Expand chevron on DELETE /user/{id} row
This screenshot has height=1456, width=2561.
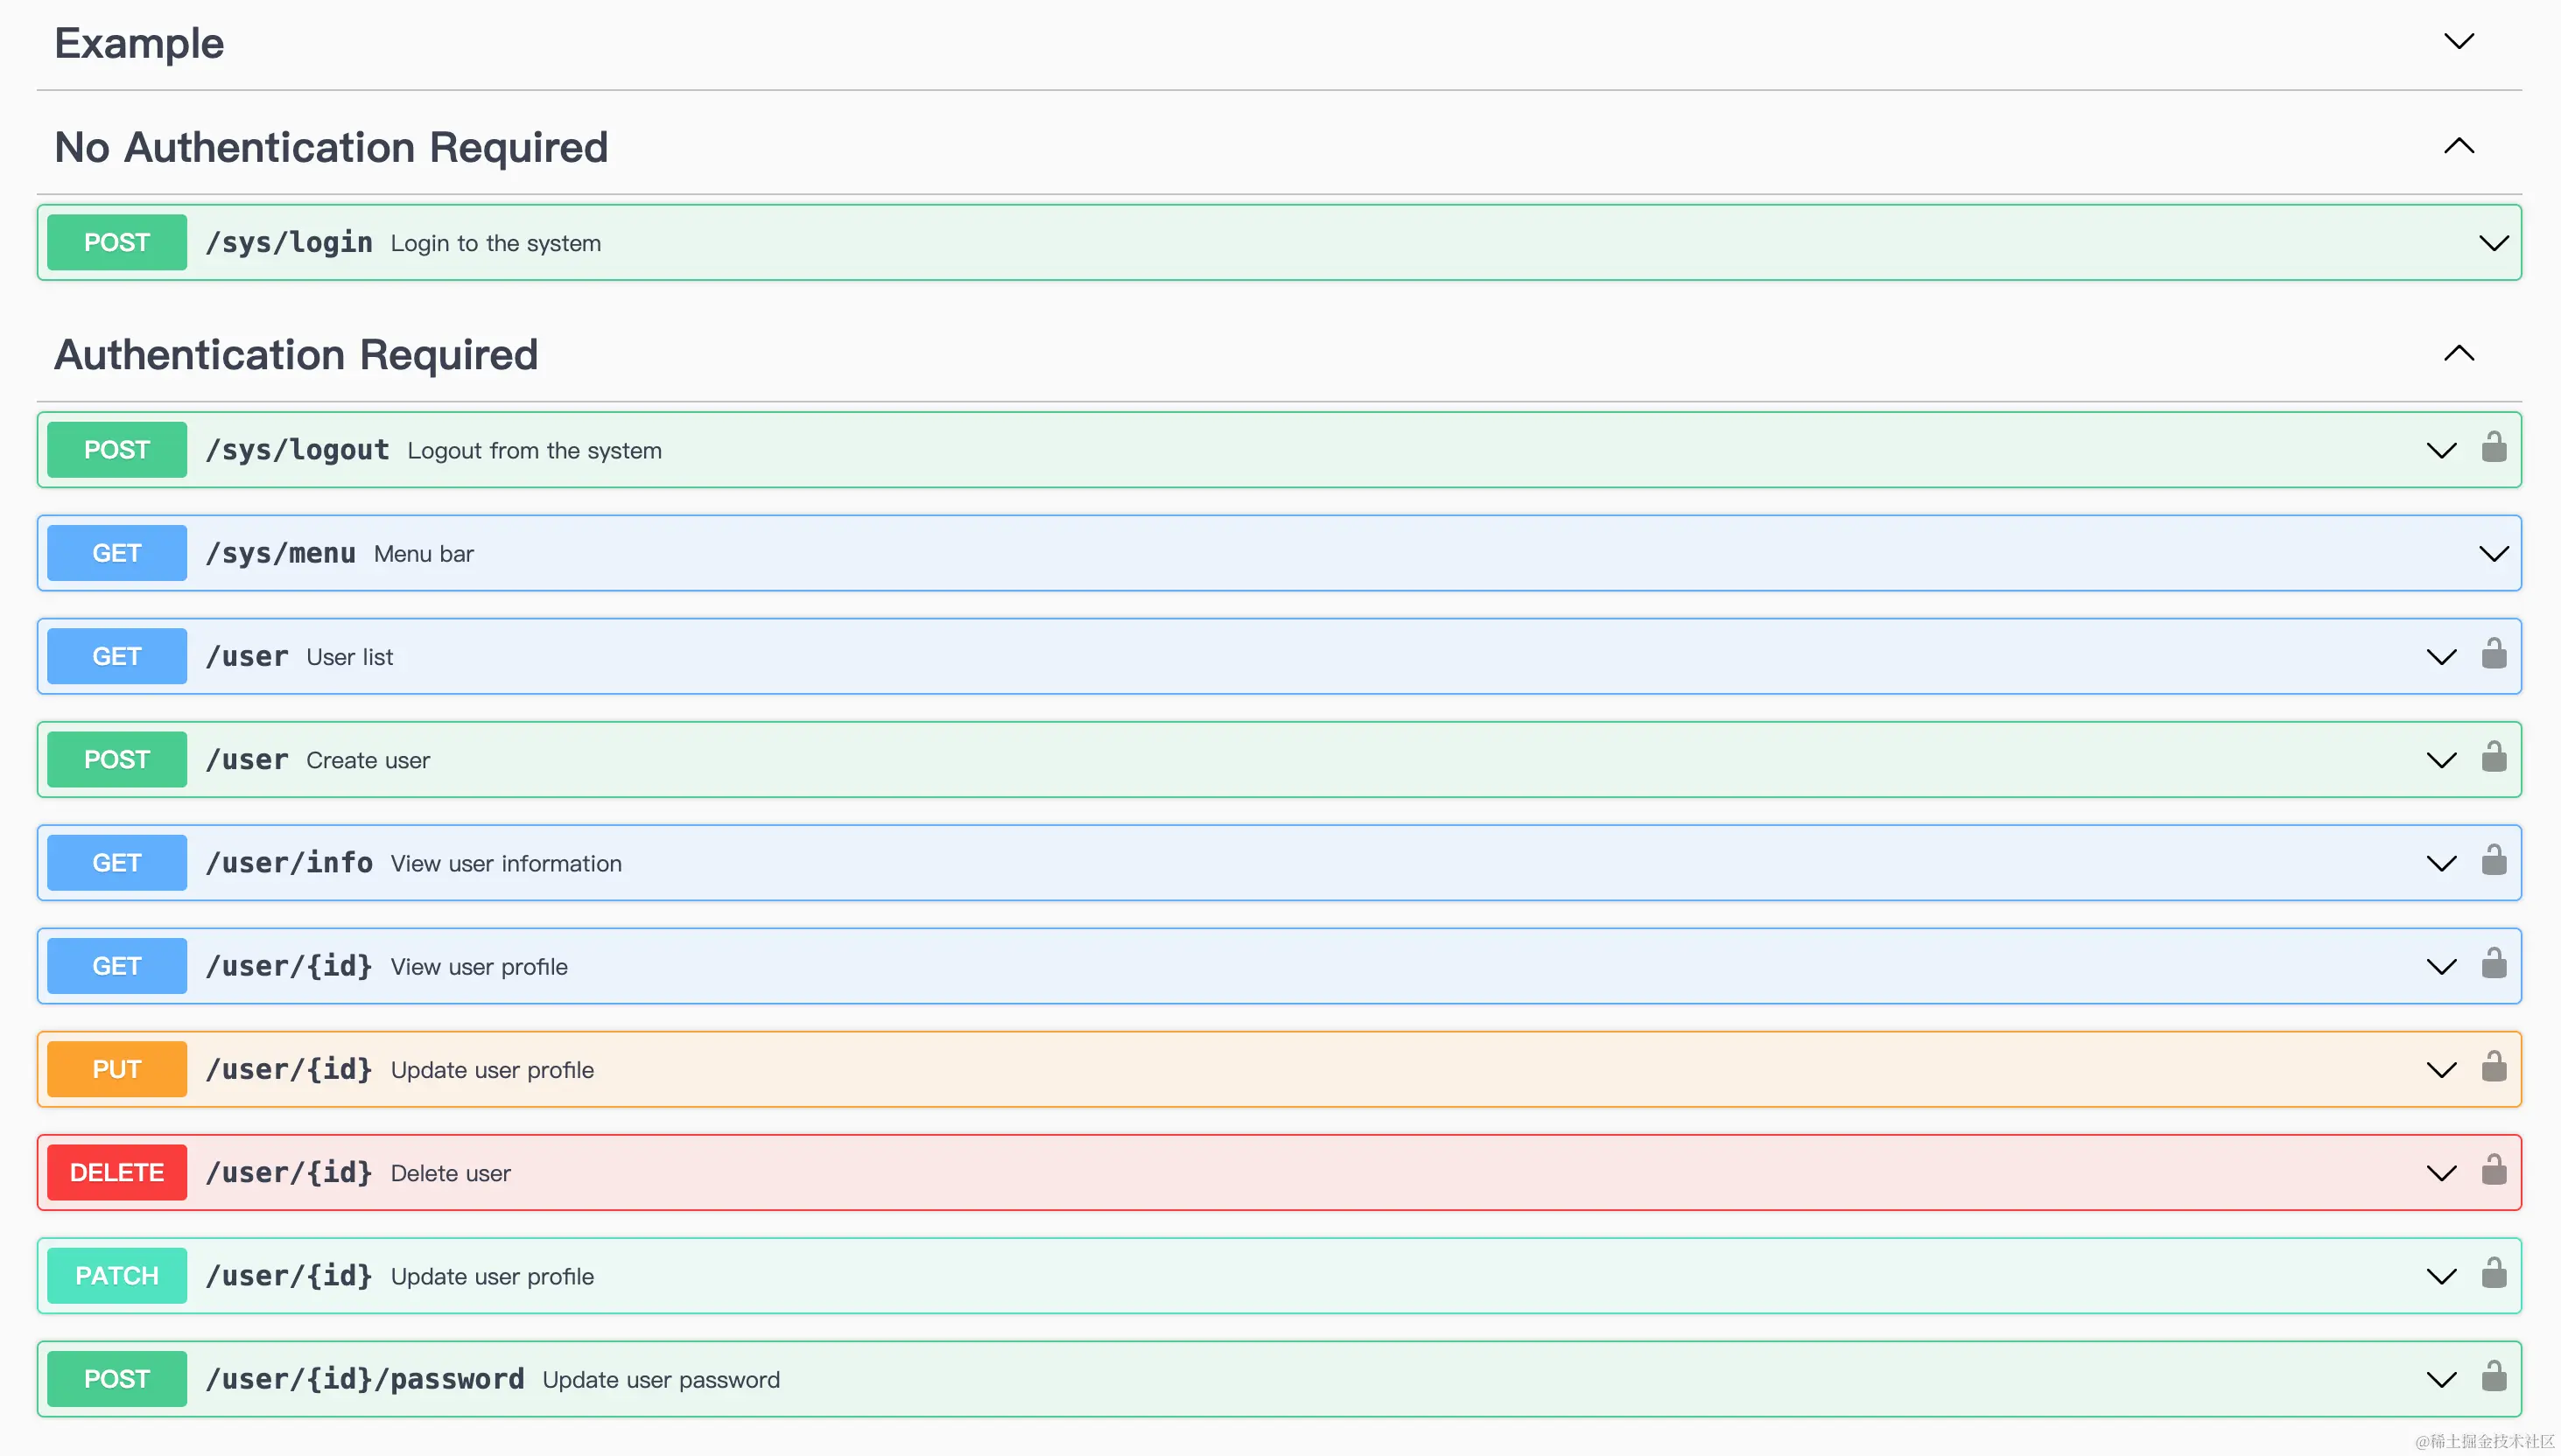coord(2441,1173)
